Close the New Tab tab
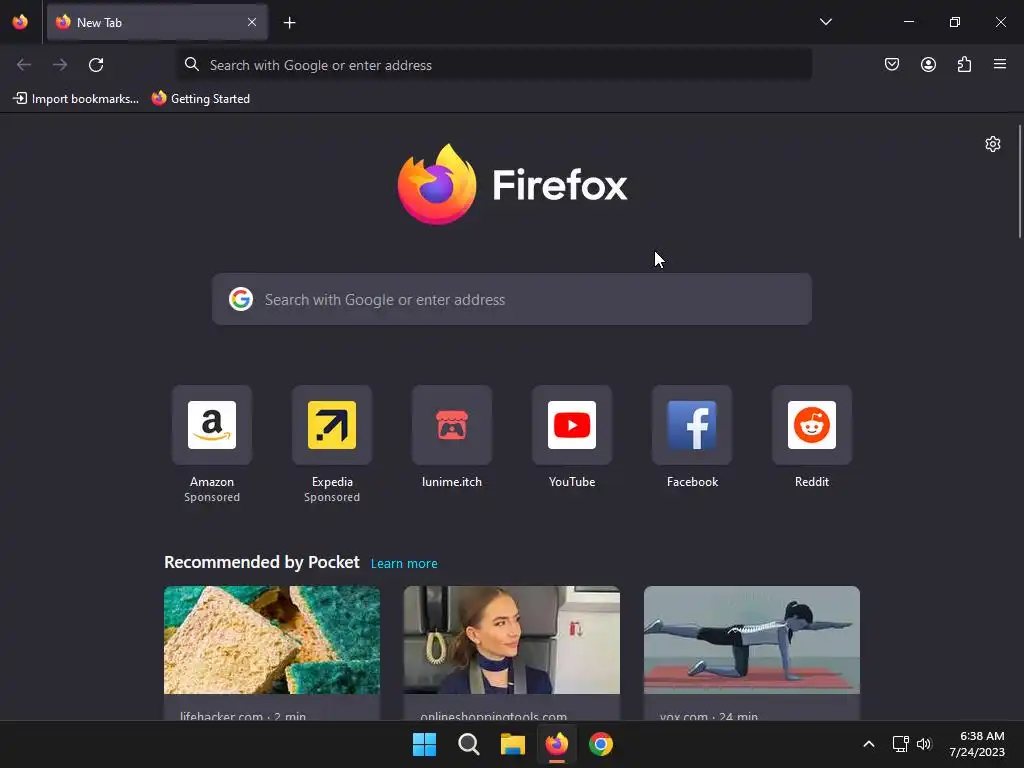Screen dimensions: 1024x768 (x=252, y=22)
